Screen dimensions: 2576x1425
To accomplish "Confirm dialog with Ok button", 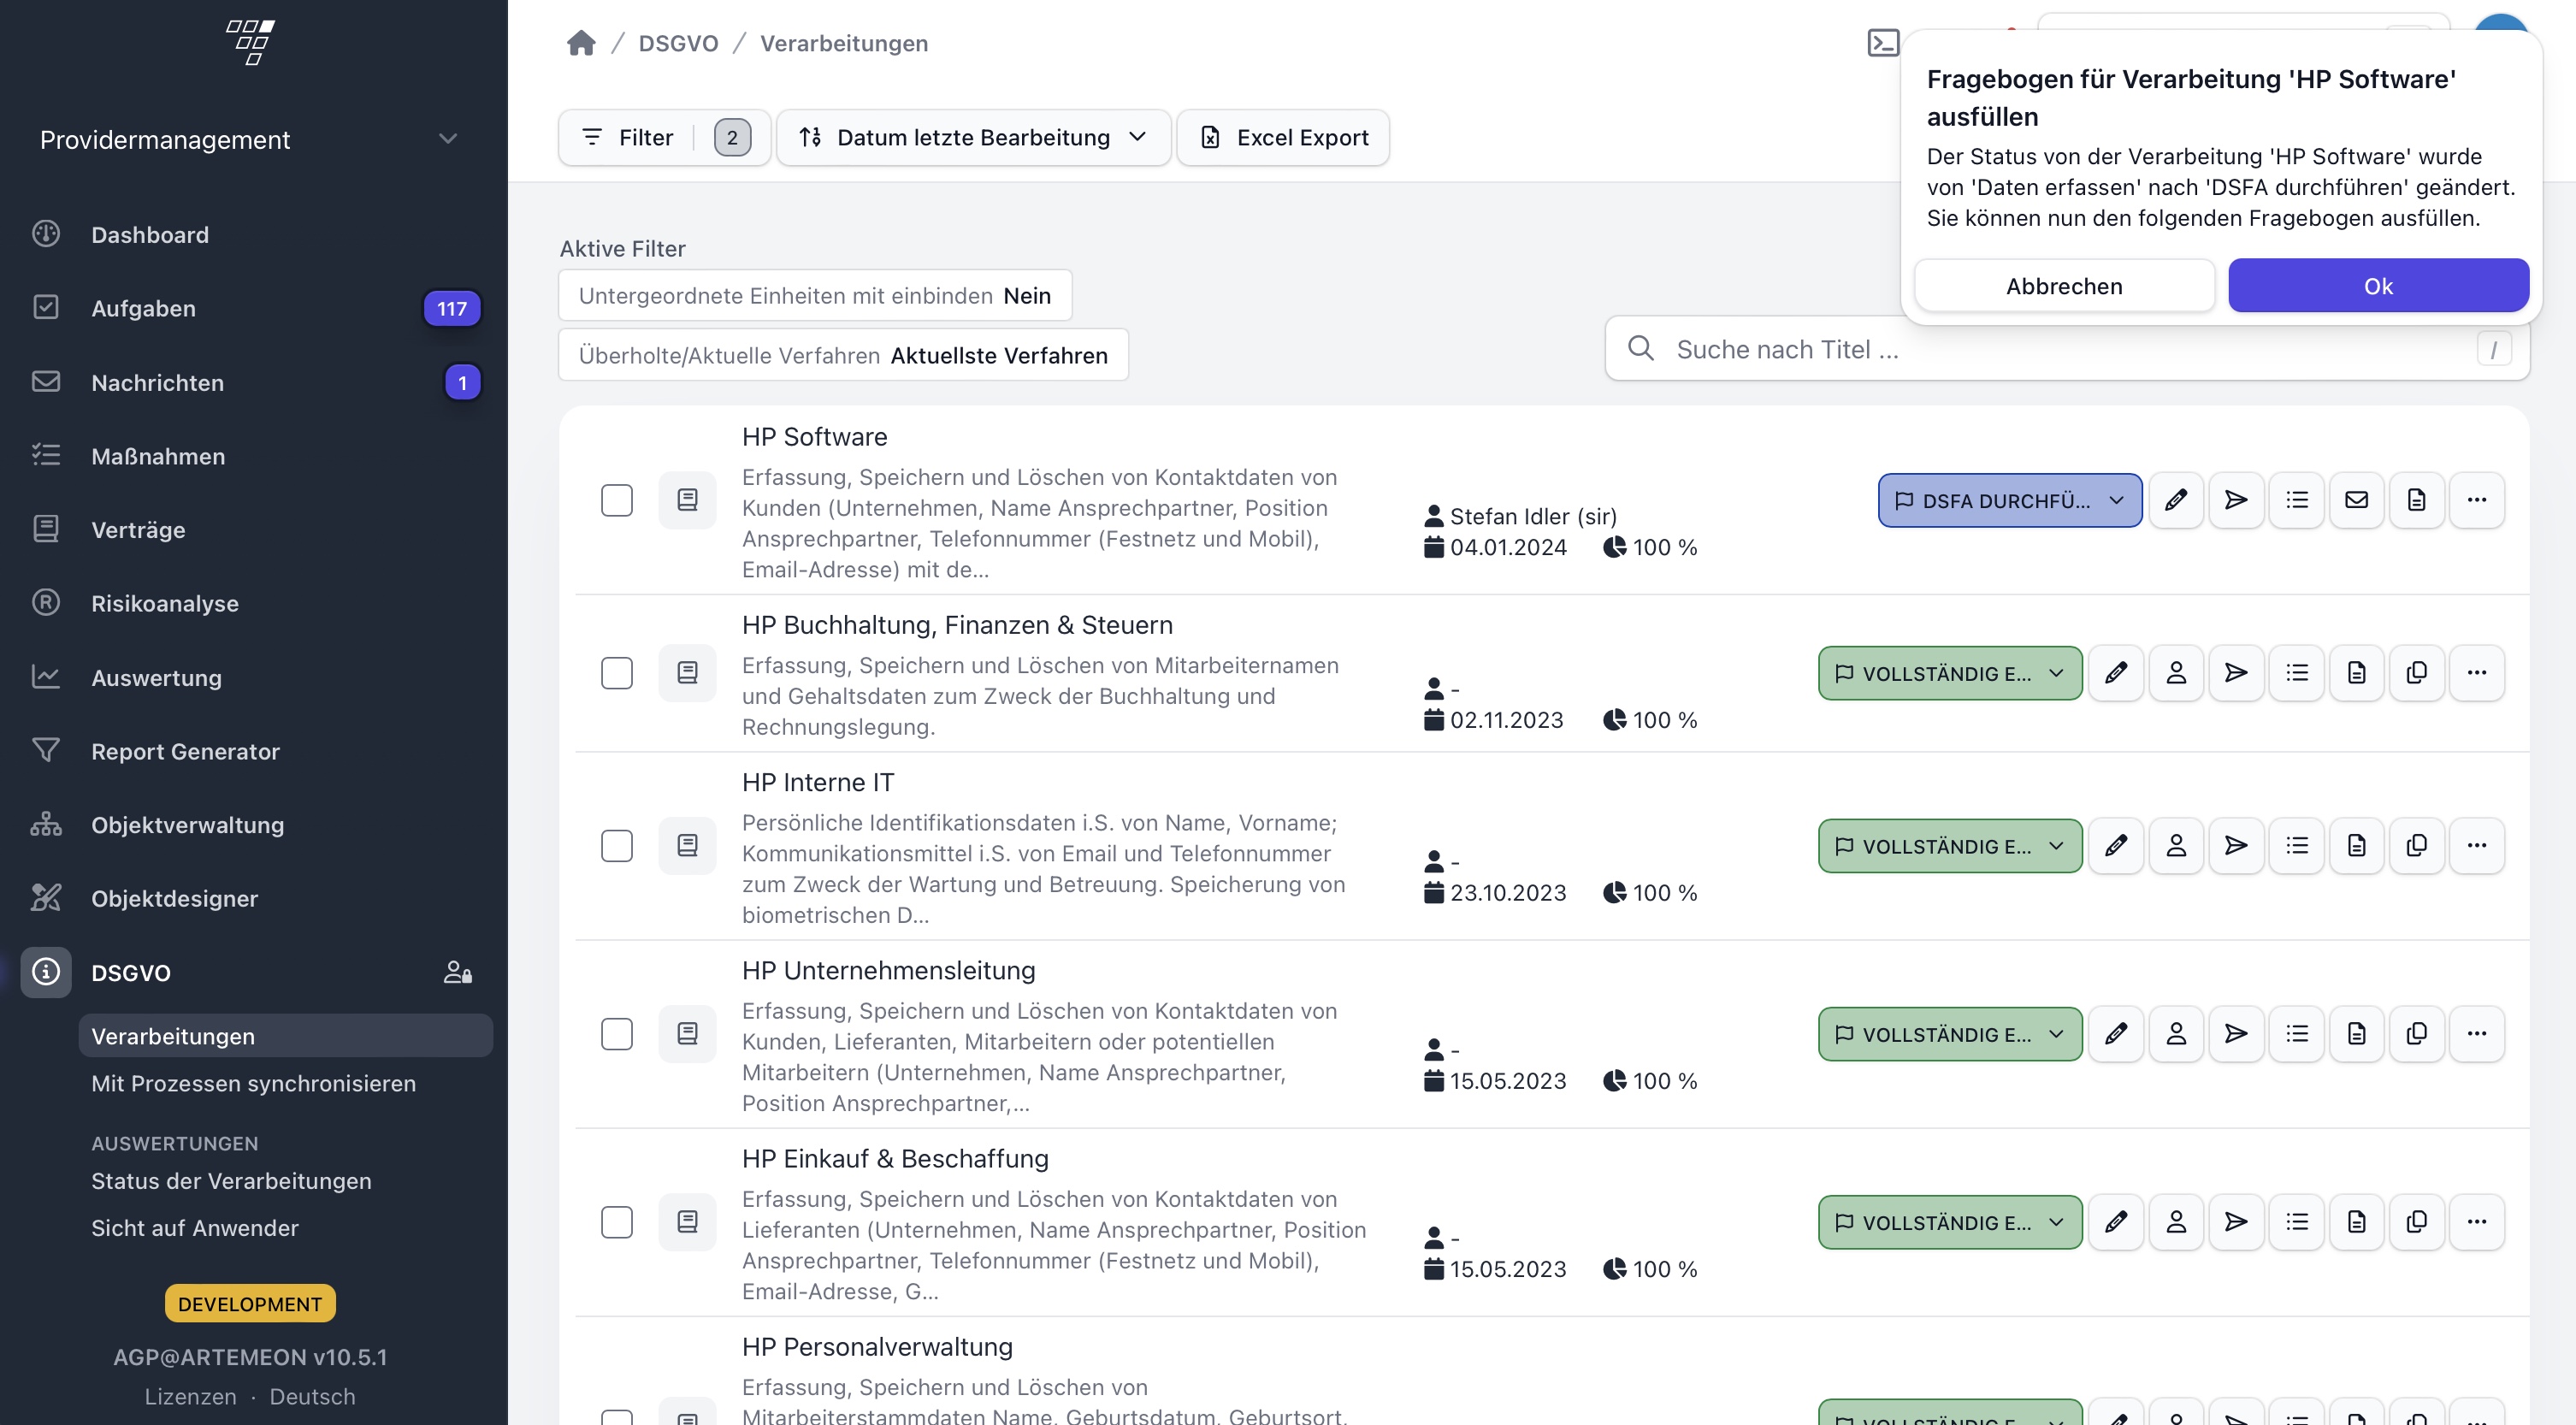I will [2377, 286].
